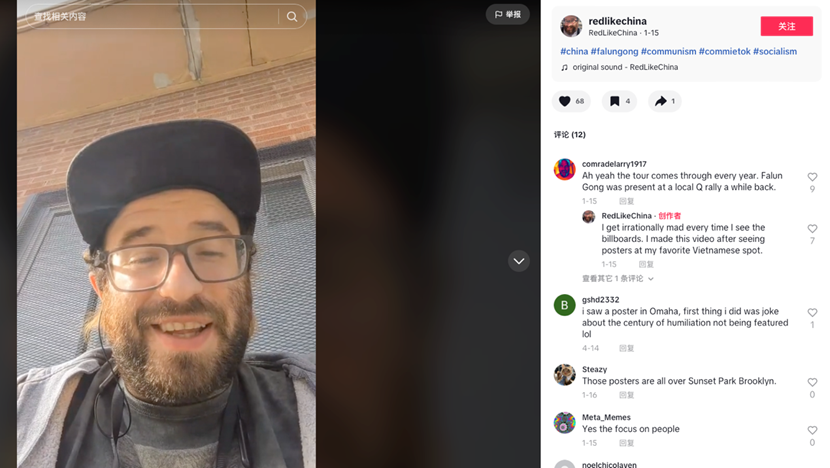This screenshot has height=468, width=830.
Task: Expand 1 more reply under RedLikeChina
Action: click(618, 278)
